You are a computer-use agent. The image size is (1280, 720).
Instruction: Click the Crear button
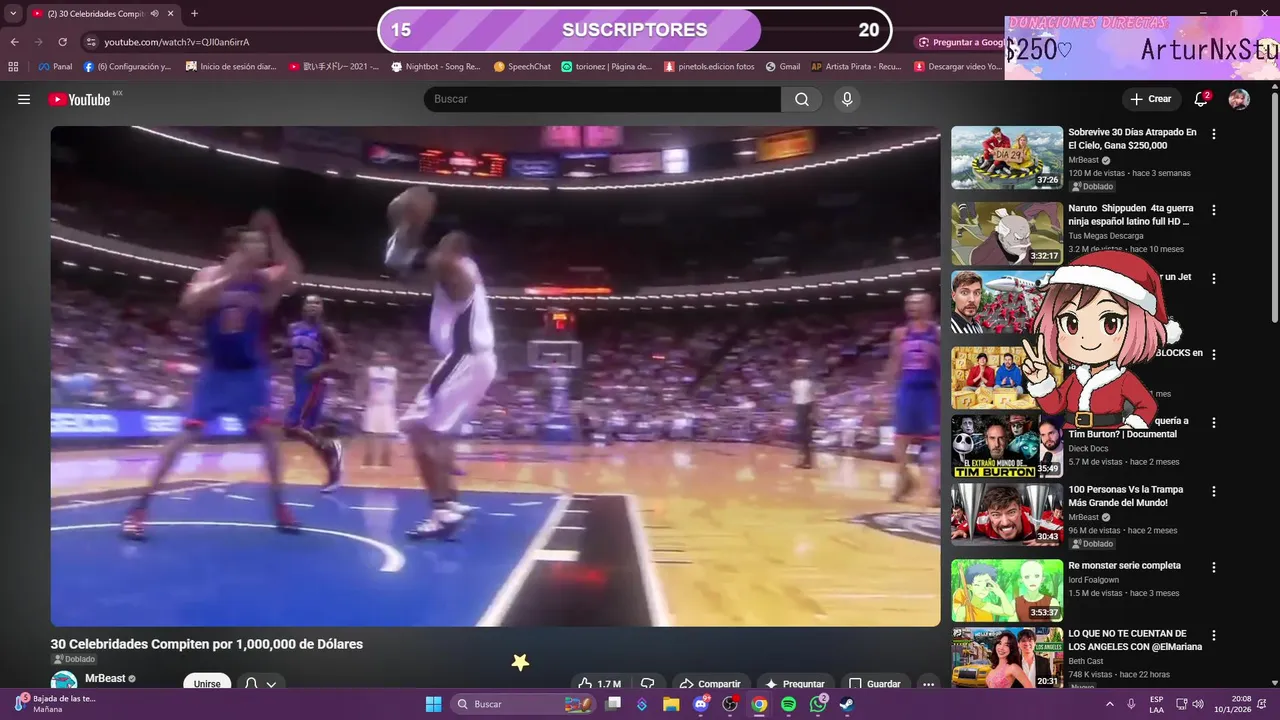coord(1151,99)
